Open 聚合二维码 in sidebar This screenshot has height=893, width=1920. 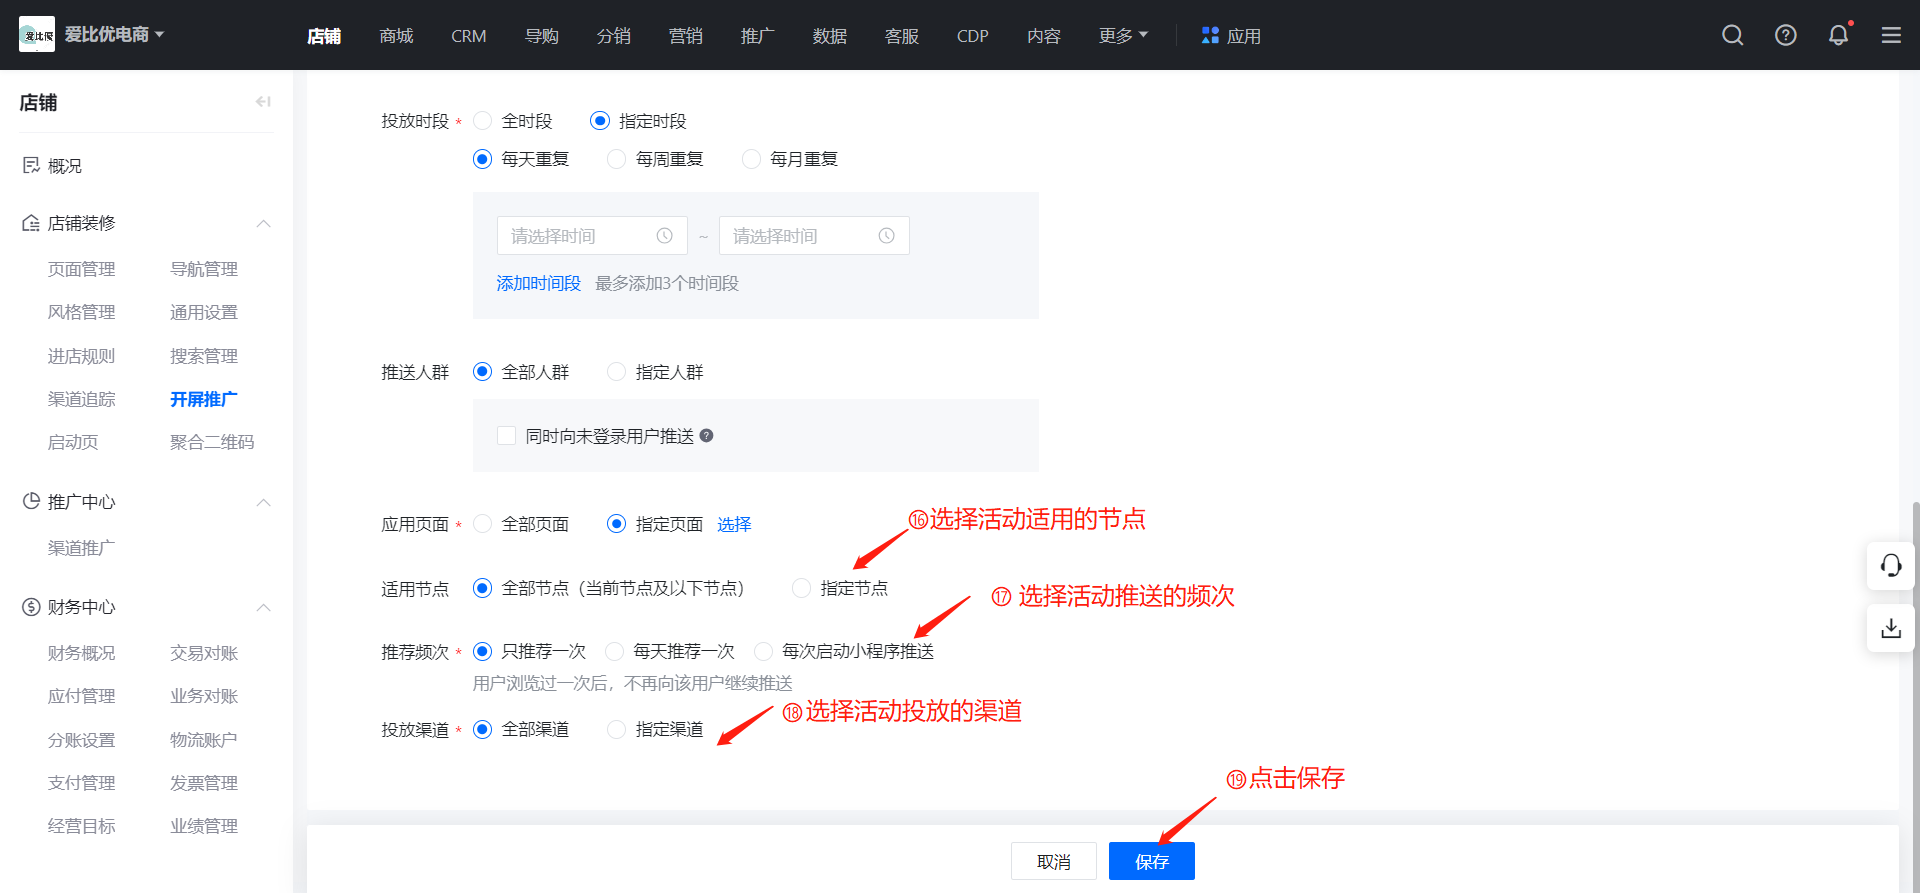212,442
